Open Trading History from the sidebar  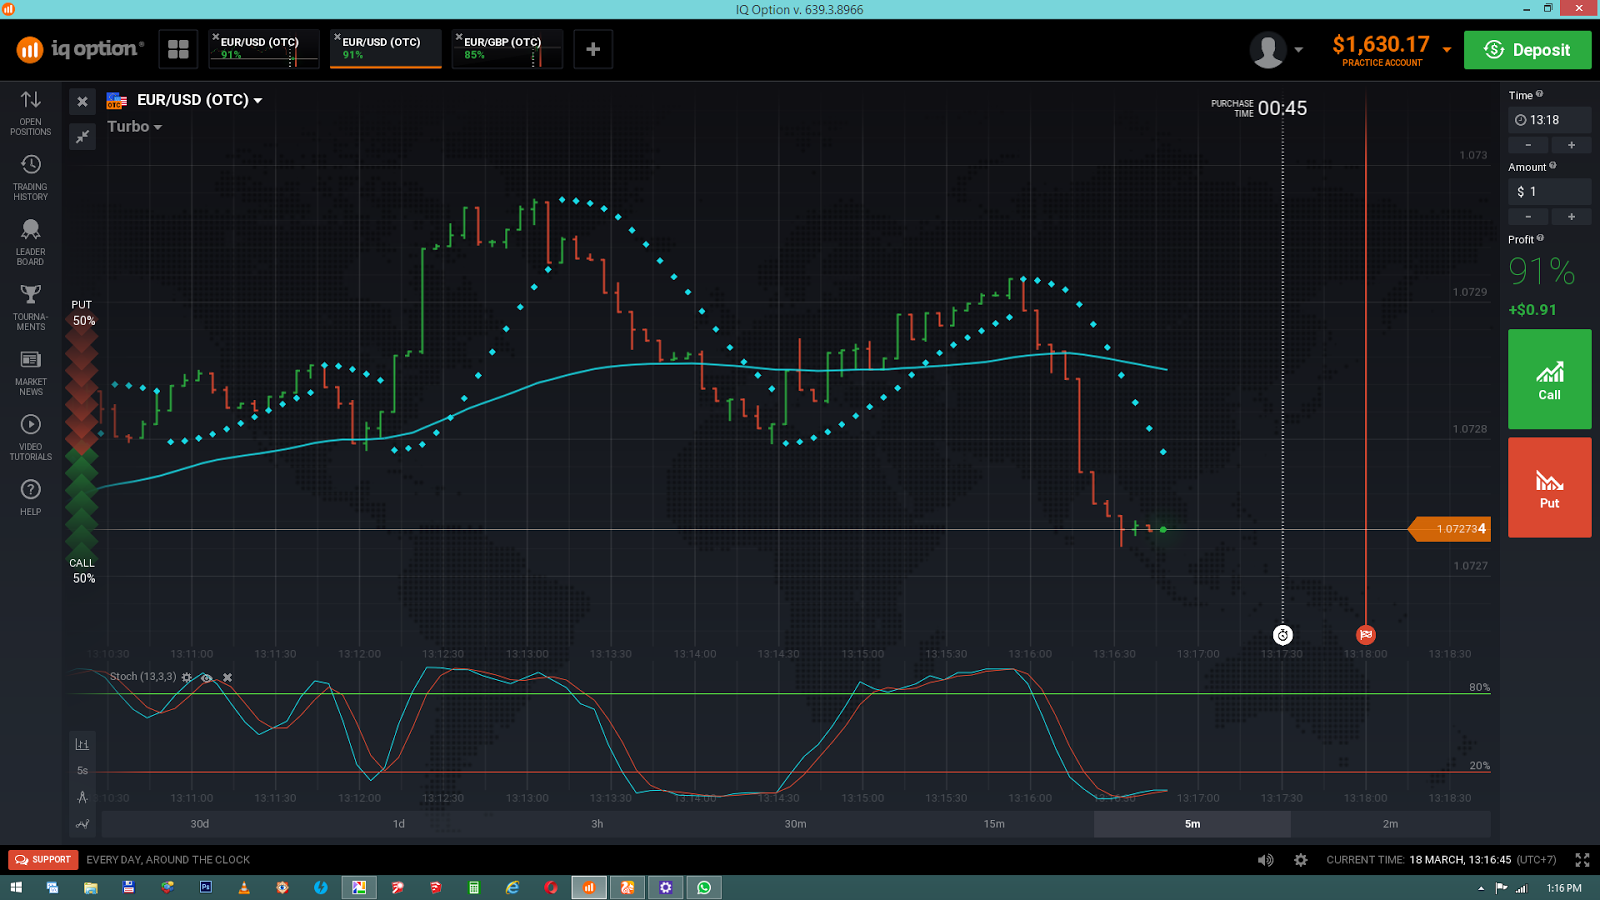tap(31, 177)
